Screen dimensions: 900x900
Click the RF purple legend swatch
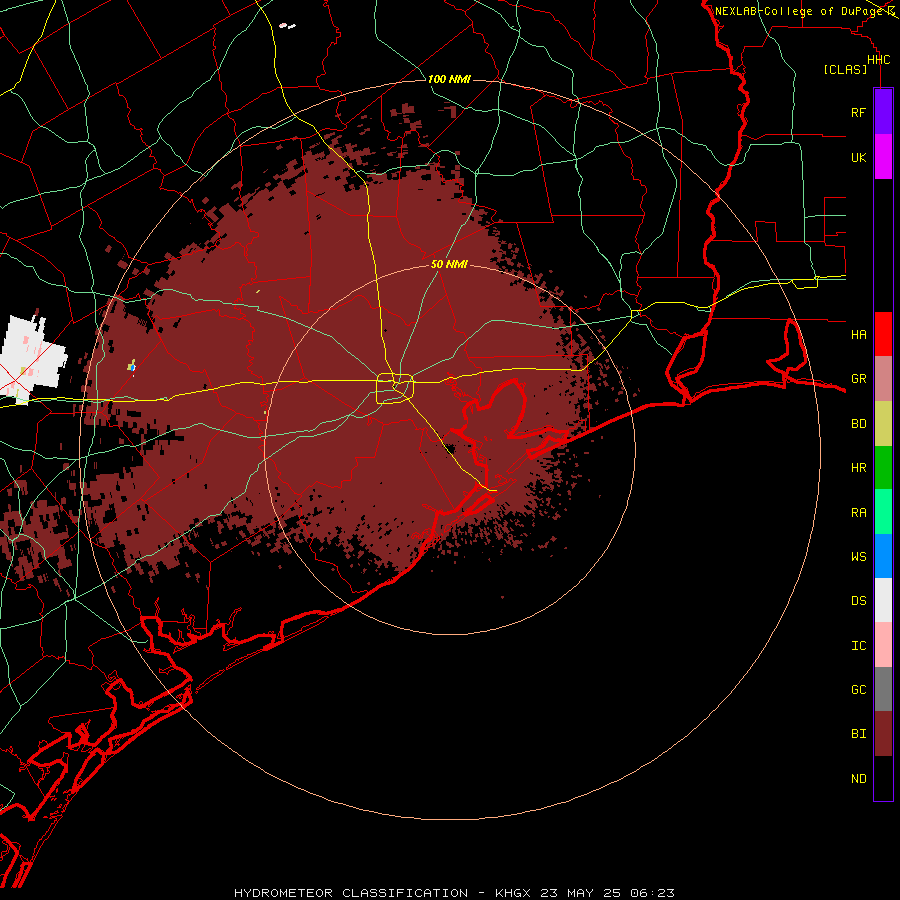[883, 112]
